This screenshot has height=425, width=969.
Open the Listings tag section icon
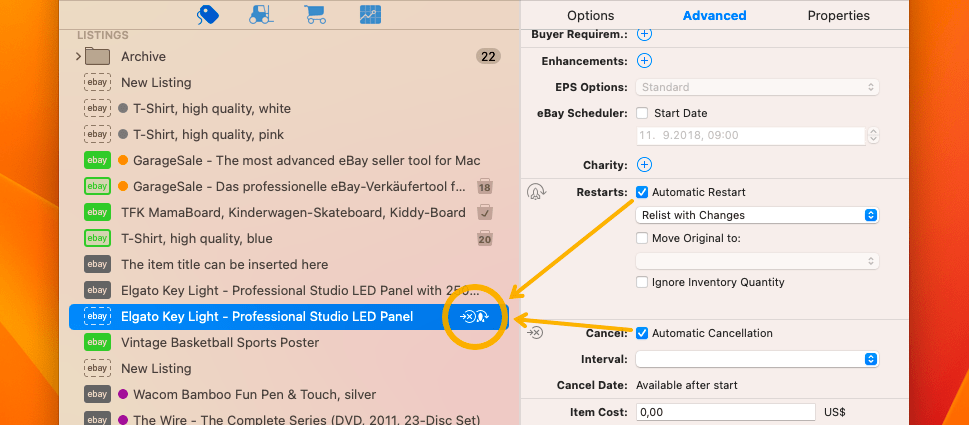(208, 14)
